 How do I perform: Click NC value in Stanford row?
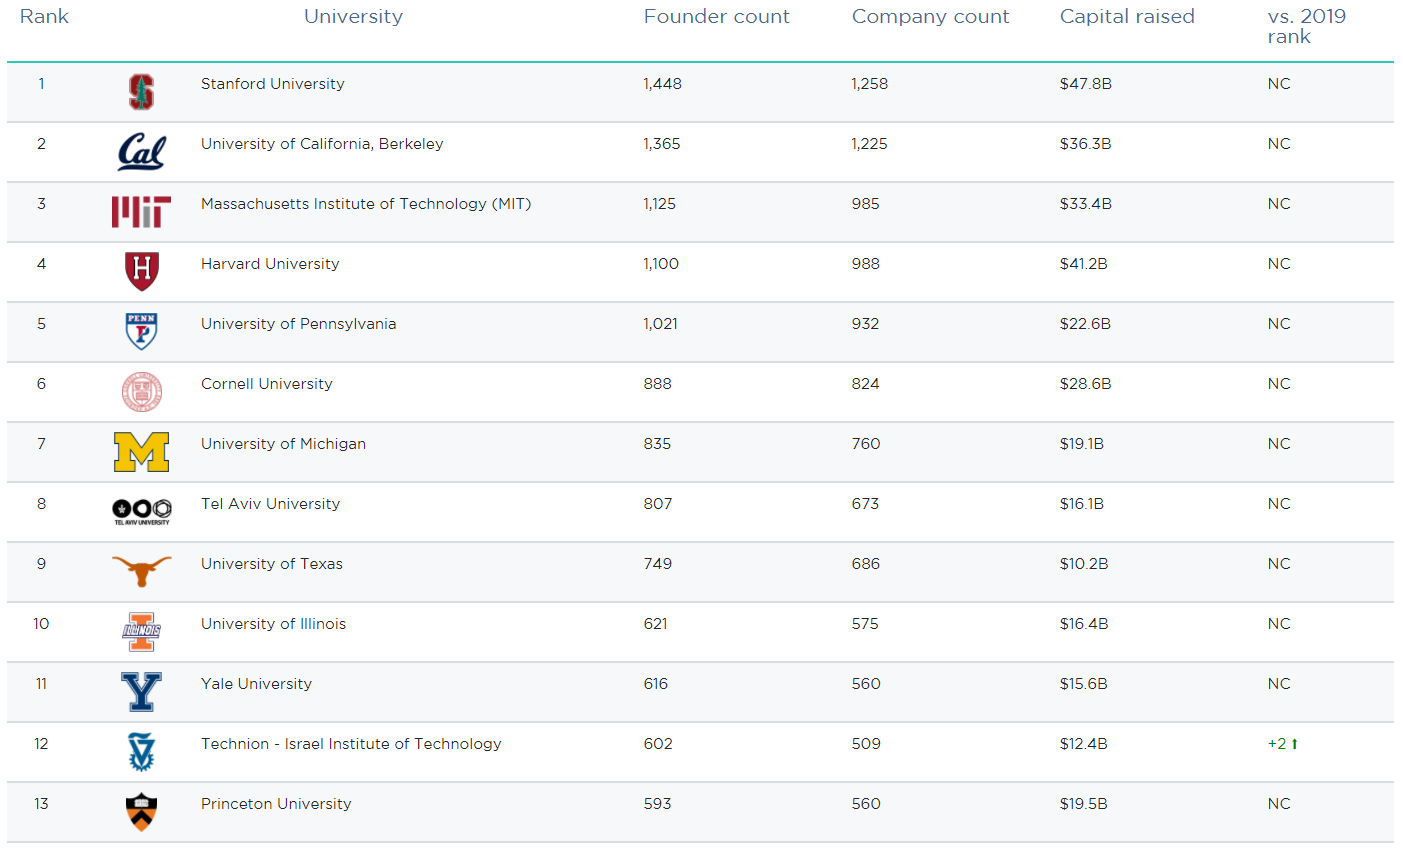click(x=1279, y=84)
